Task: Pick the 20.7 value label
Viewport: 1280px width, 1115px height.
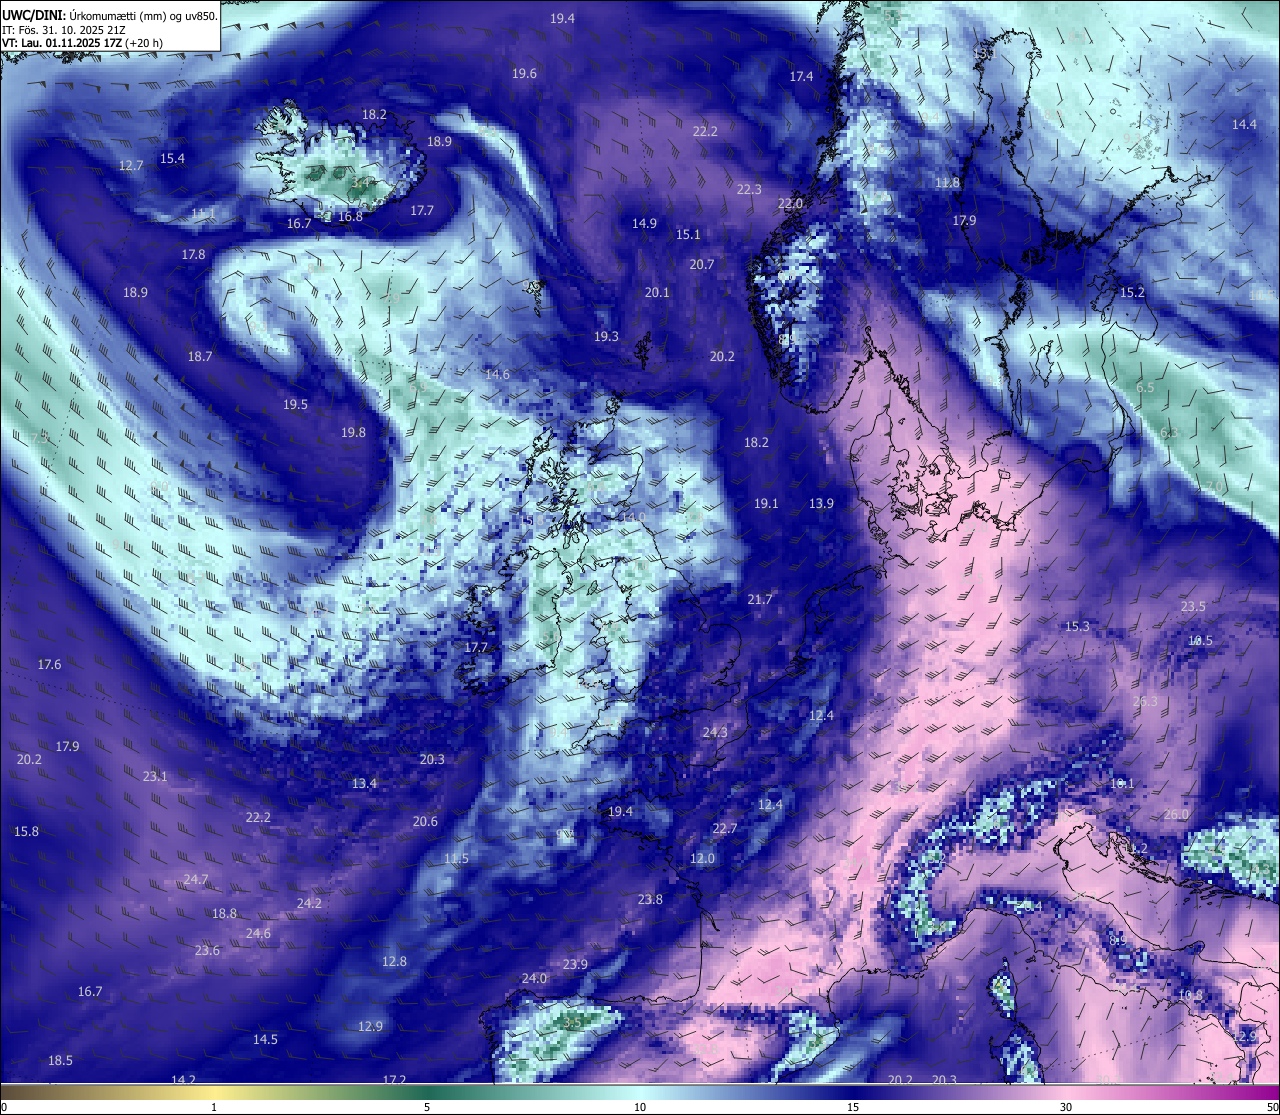Action: 702,264
